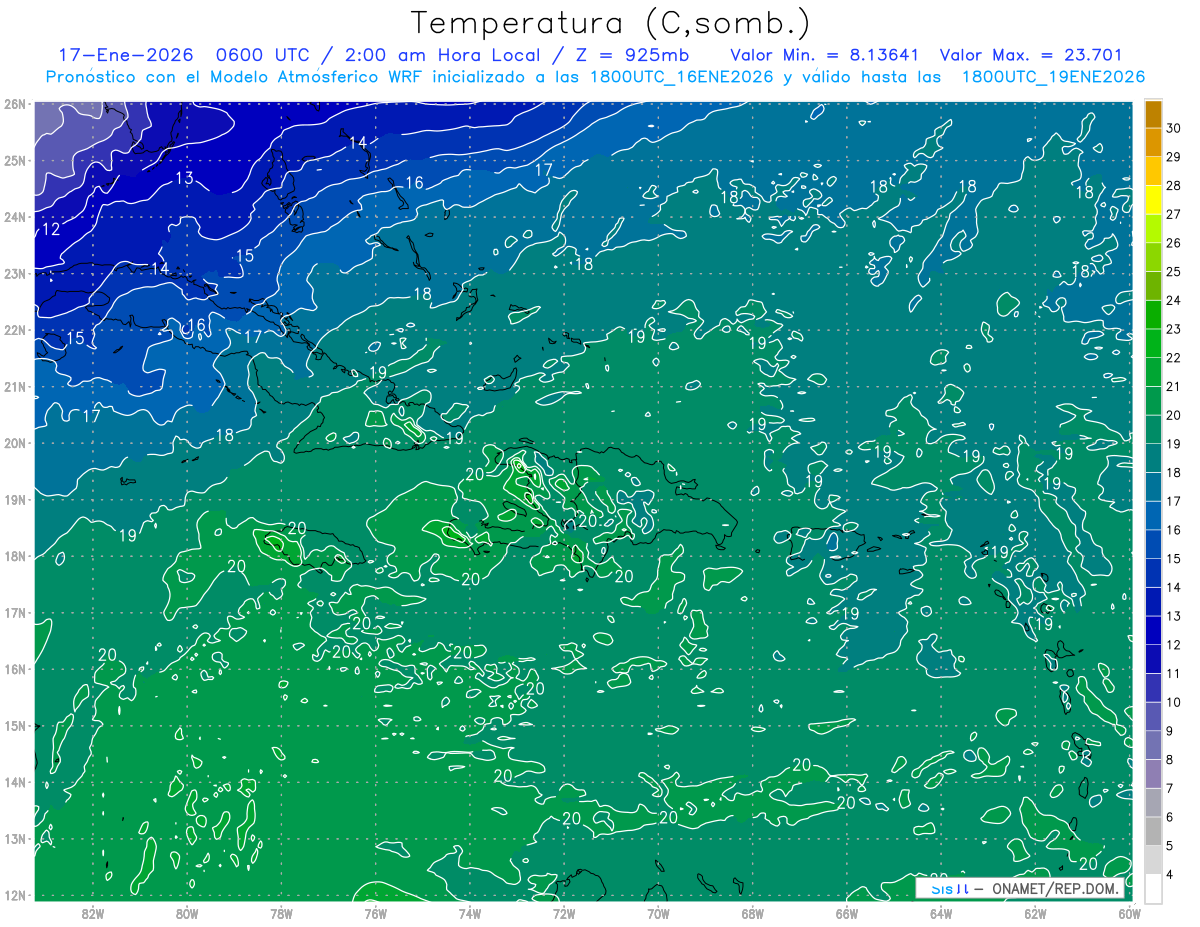Click the '66W' longitude axis label
Image resolution: width=1200 pixels, height=927 pixels.
pos(846,912)
